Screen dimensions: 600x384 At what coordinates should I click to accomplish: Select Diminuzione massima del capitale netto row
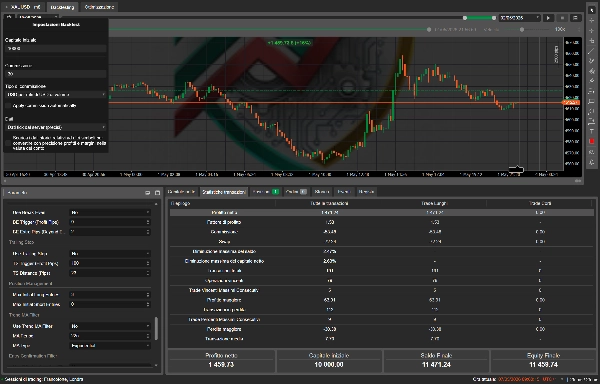382,261
